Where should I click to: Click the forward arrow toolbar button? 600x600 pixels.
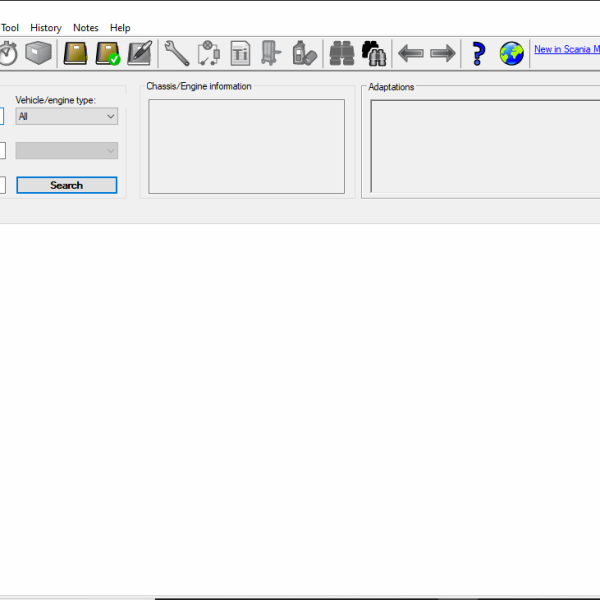pyautogui.click(x=442, y=53)
